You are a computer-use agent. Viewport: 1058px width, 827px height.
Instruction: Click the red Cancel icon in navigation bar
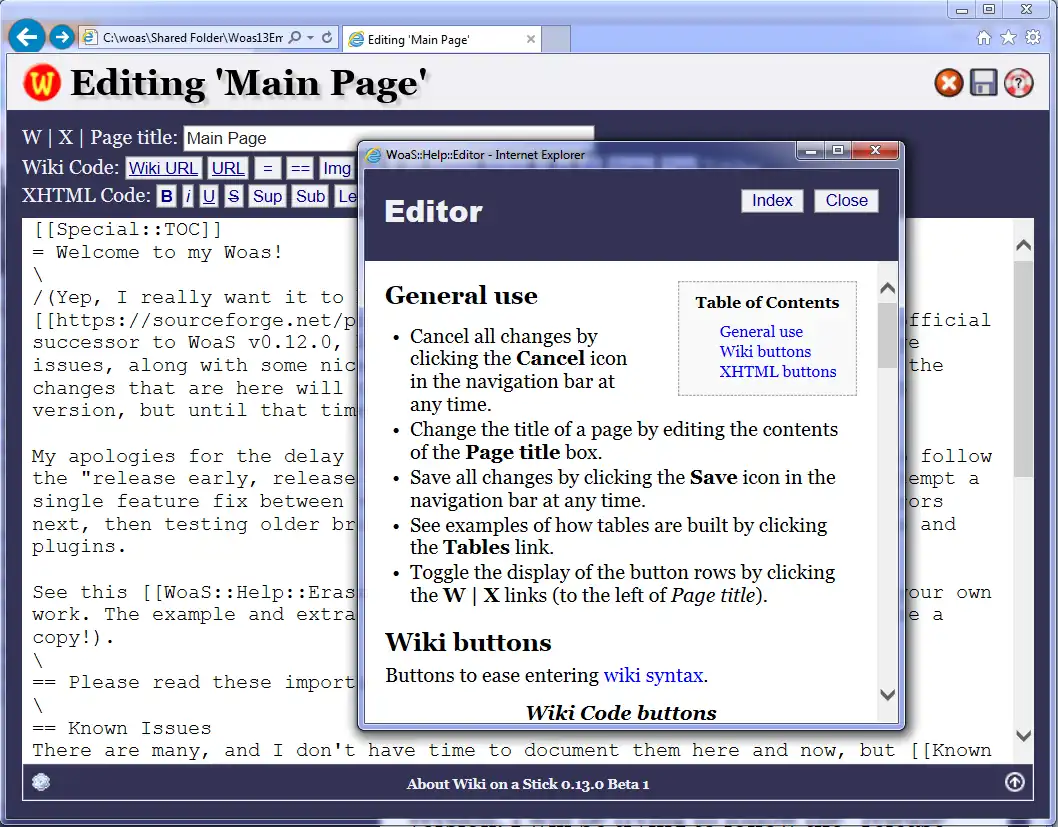pyautogui.click(x=949, y=83)
